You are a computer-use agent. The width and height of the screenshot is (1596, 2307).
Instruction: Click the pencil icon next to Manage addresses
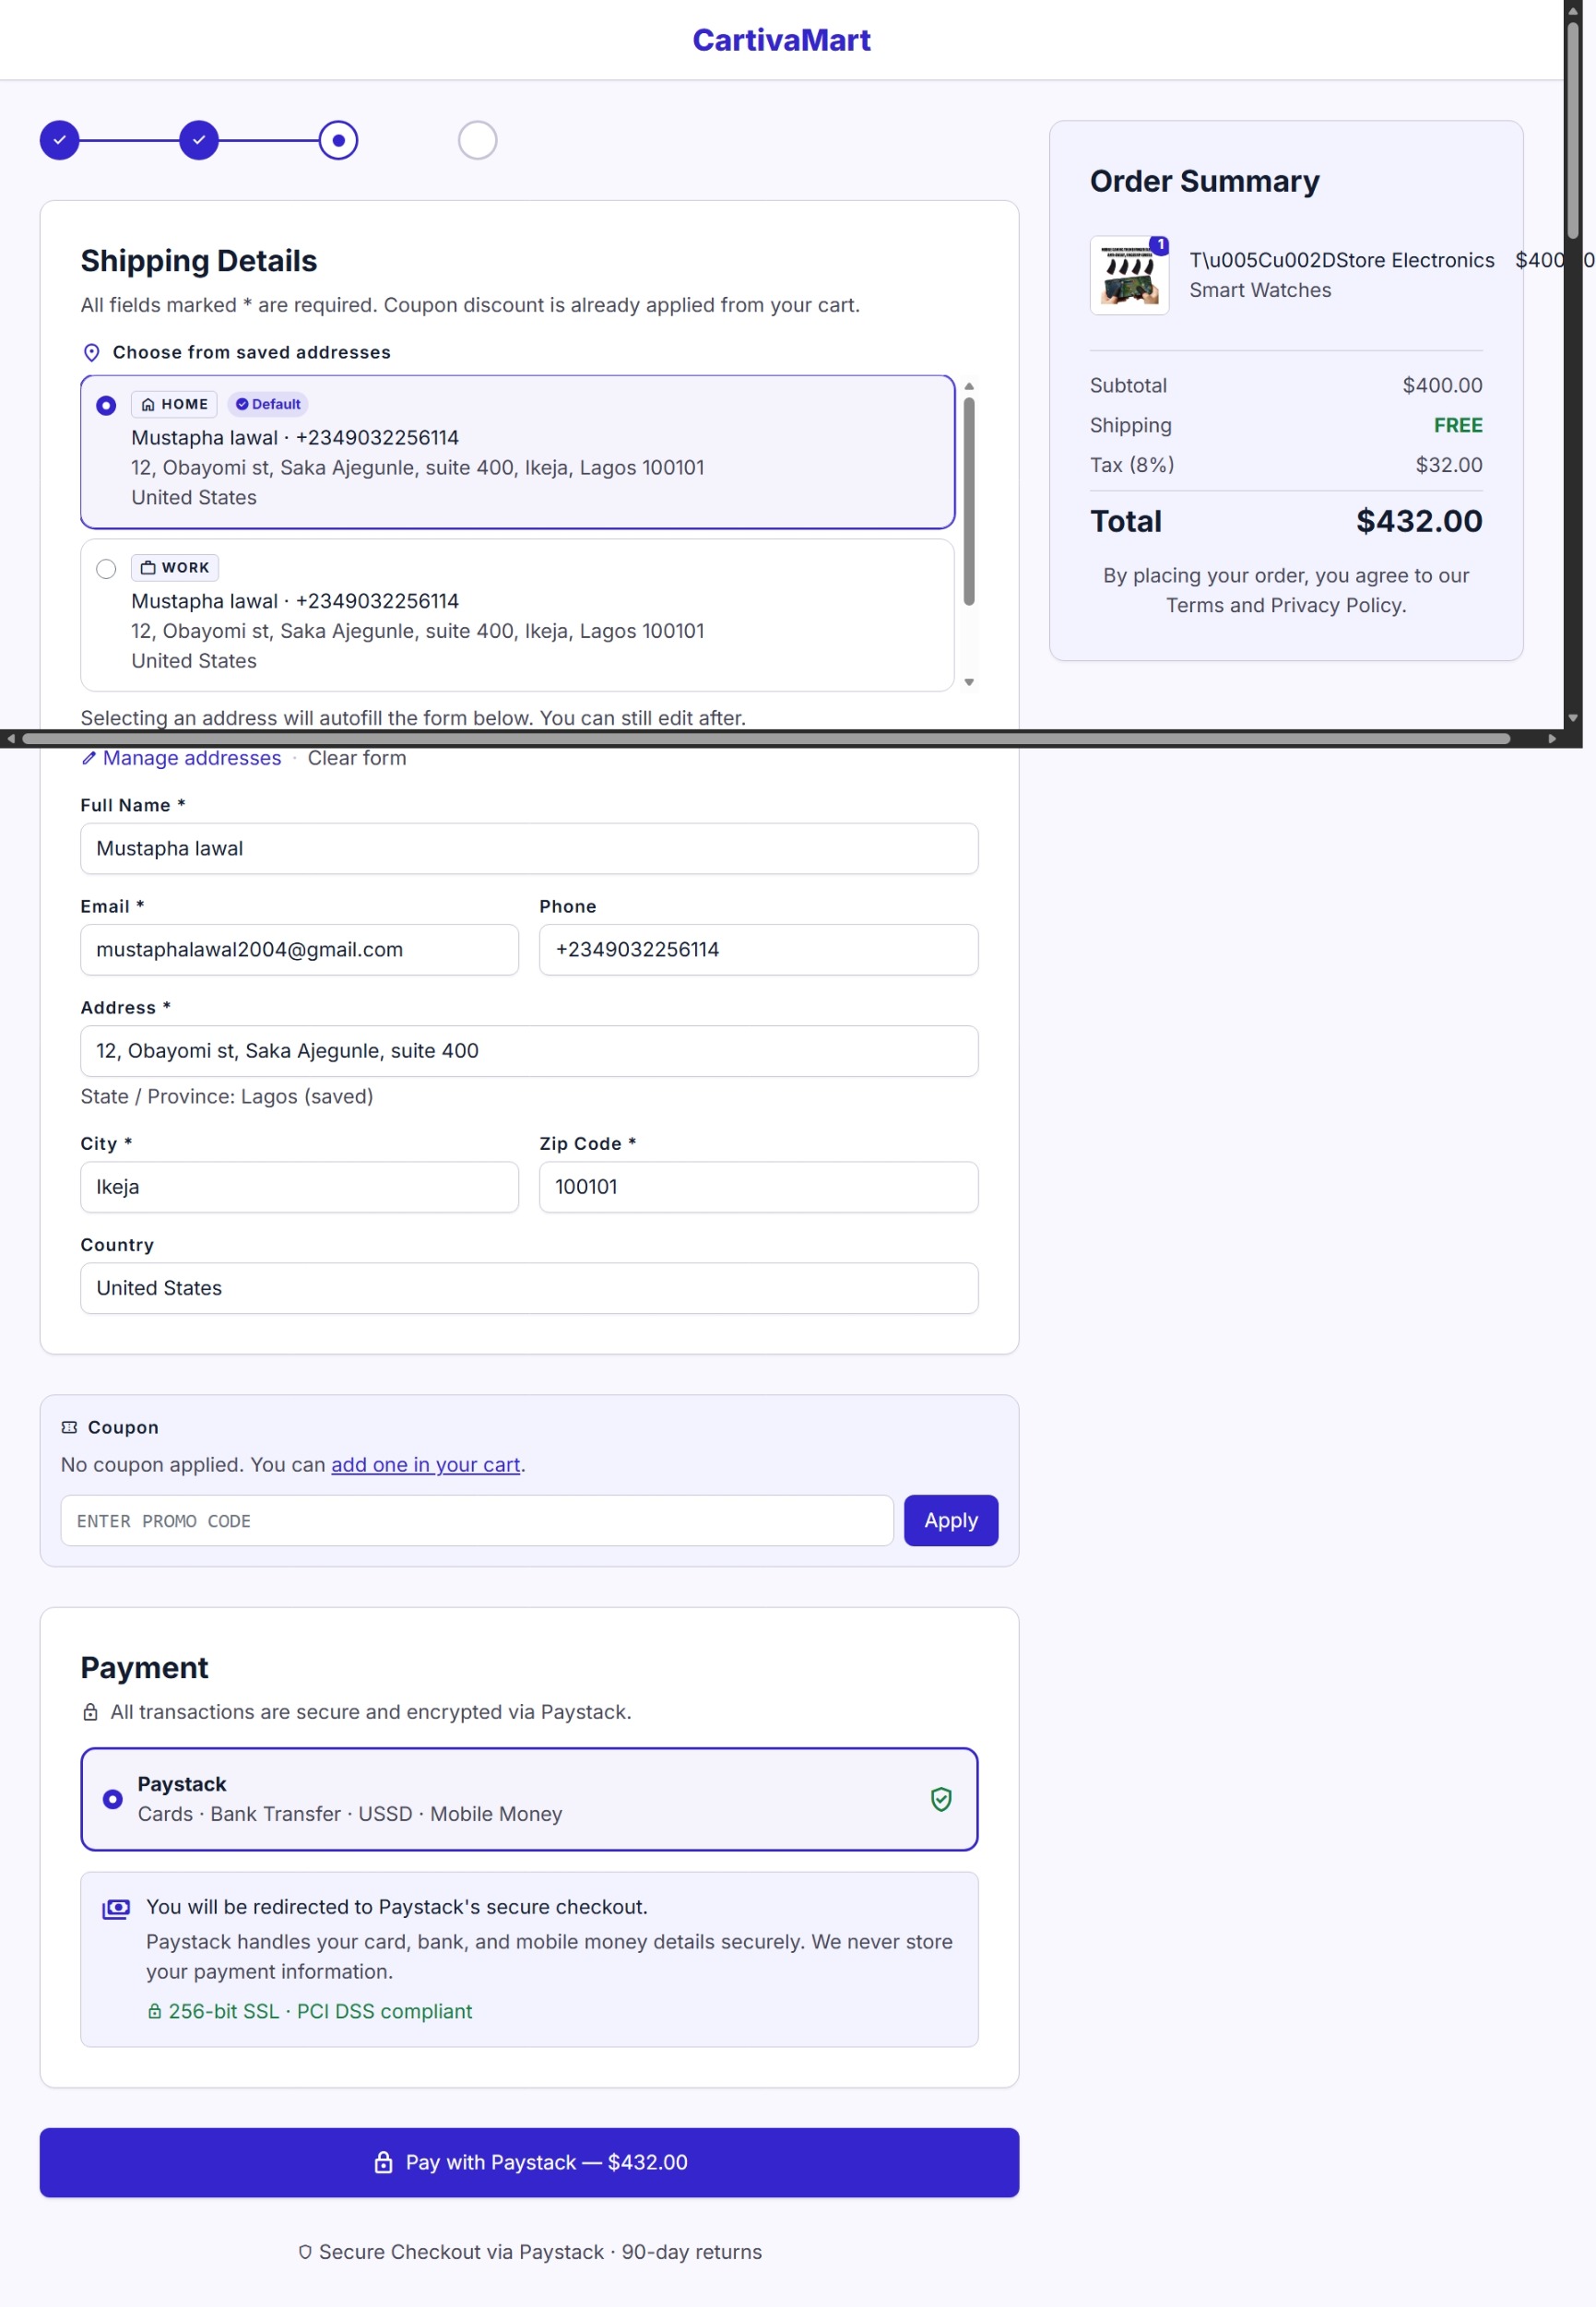point(89,758)
